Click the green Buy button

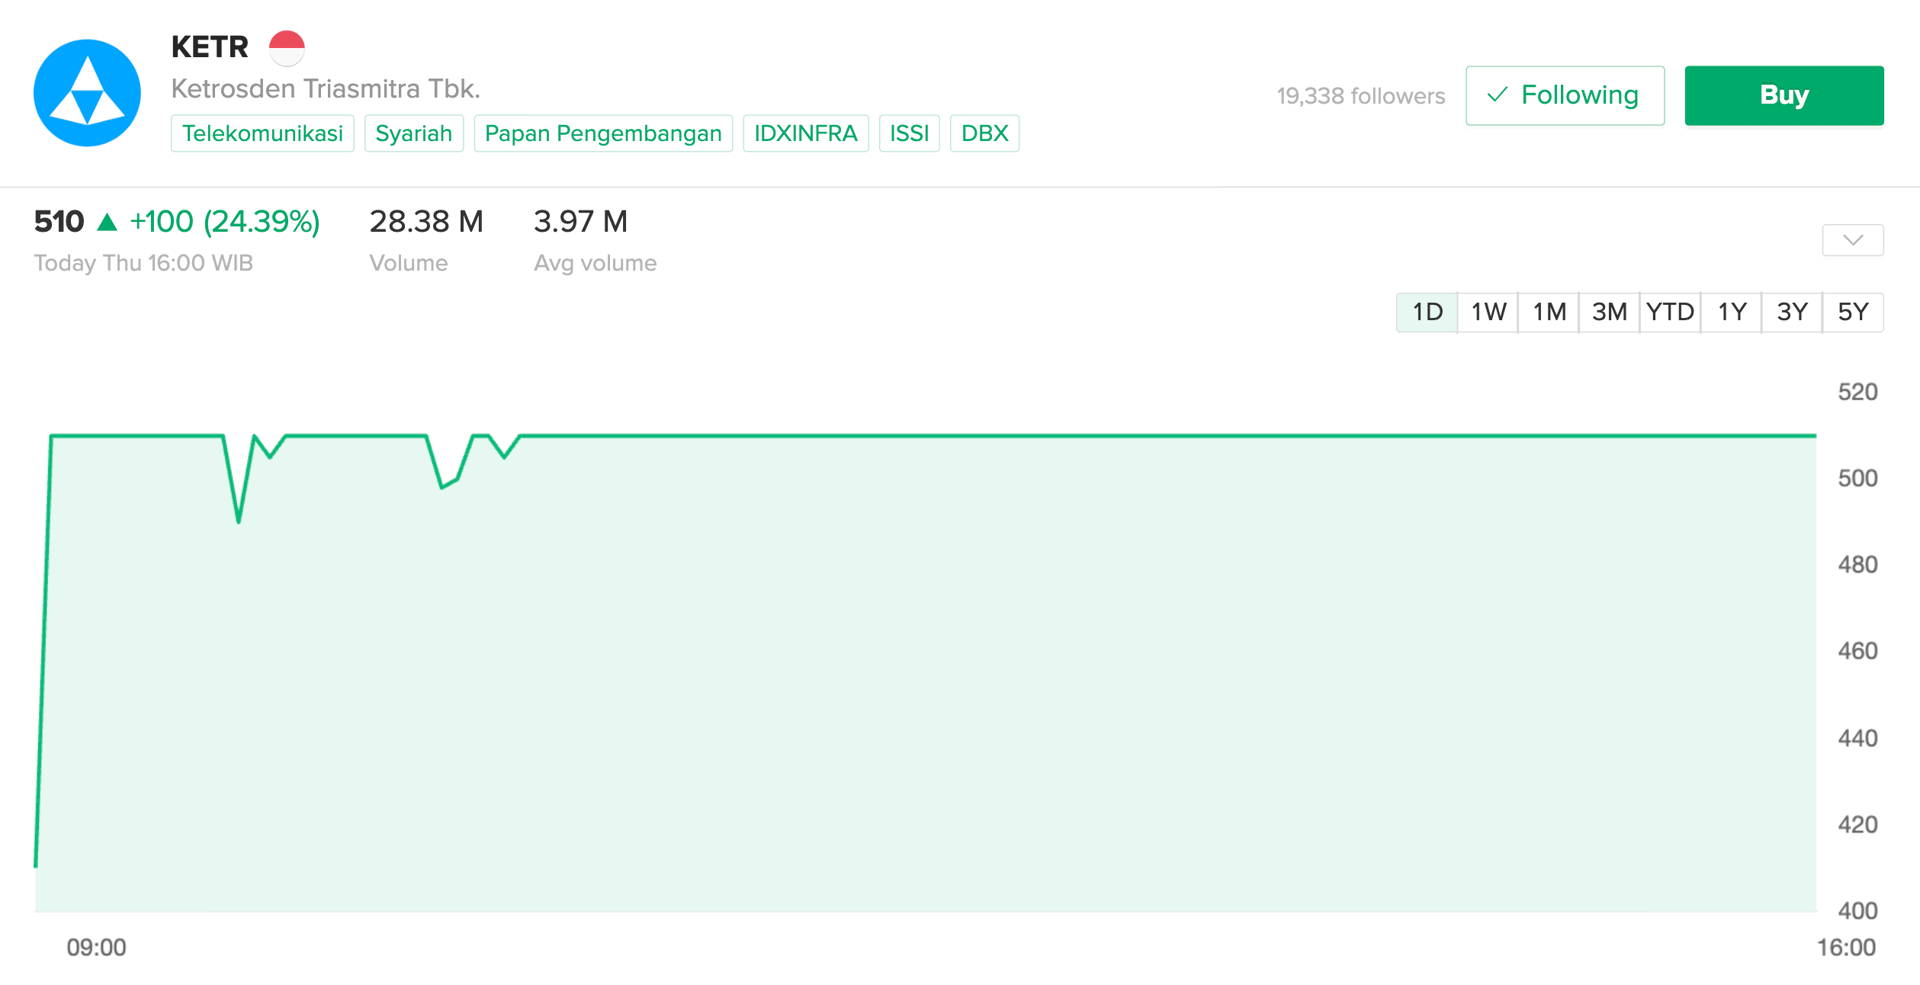point(1784,95)
